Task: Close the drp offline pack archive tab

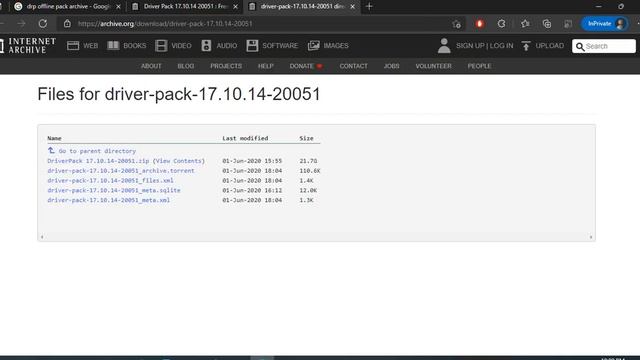Action: (118, 7)
